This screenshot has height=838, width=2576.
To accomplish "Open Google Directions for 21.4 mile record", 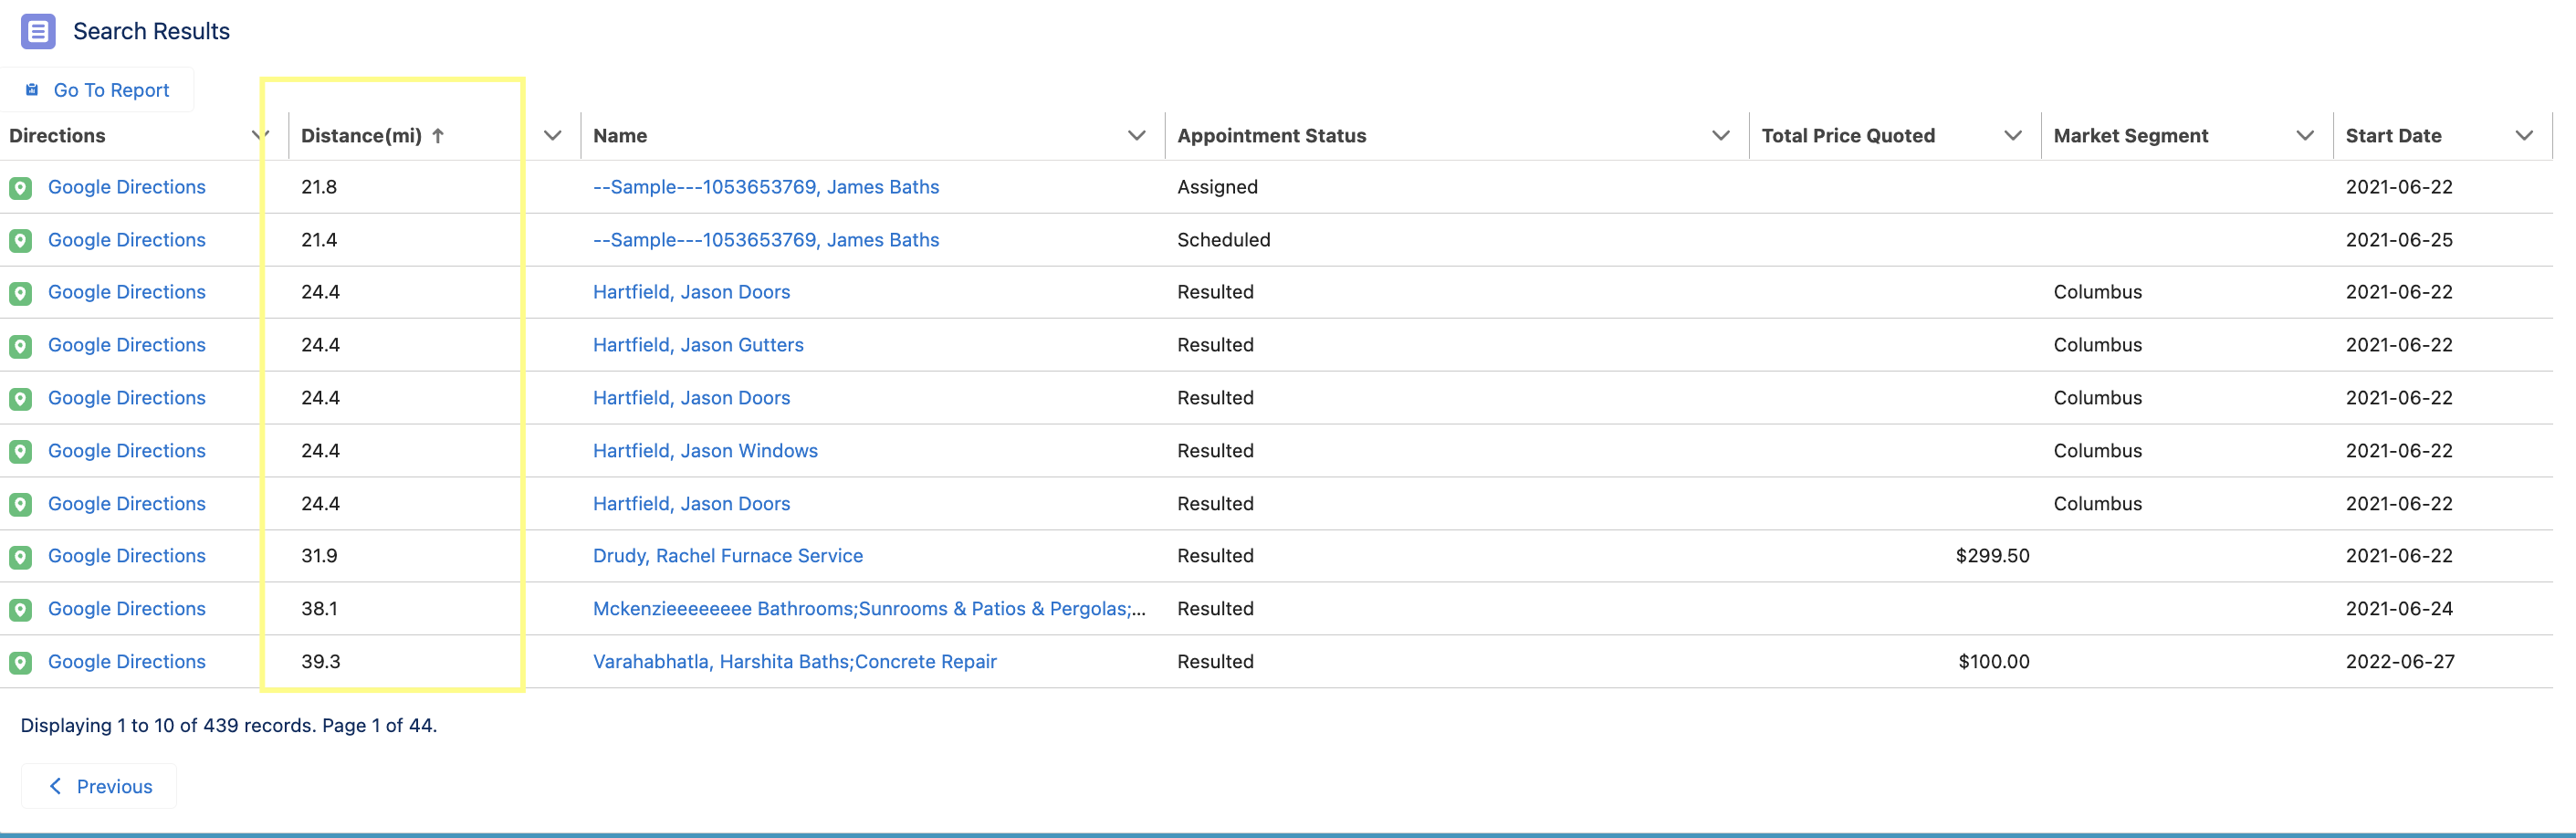I will tap(127, 240).
